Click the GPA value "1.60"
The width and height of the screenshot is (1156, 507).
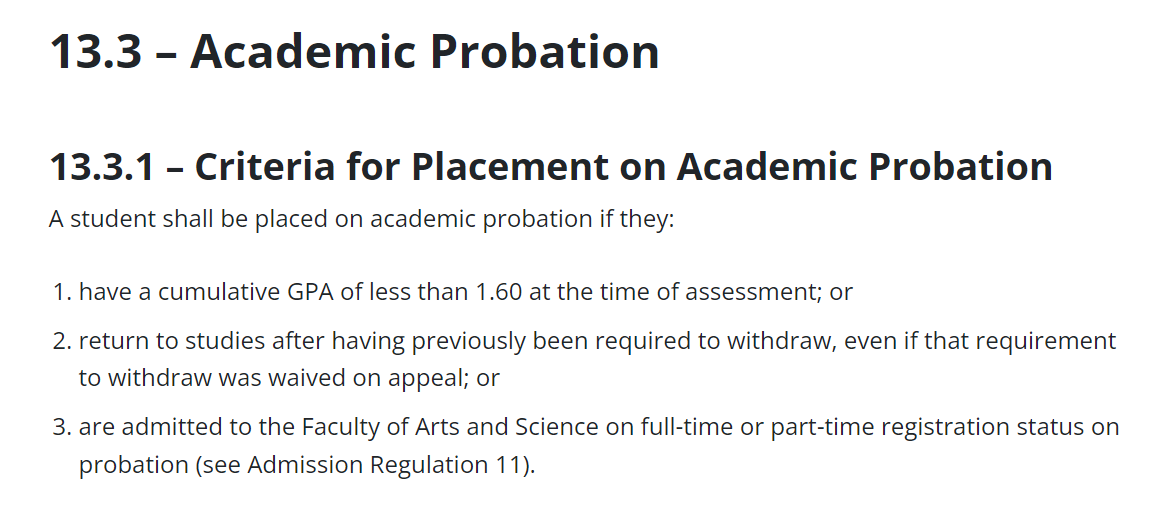pyautogui.click(x=499, y=292)
